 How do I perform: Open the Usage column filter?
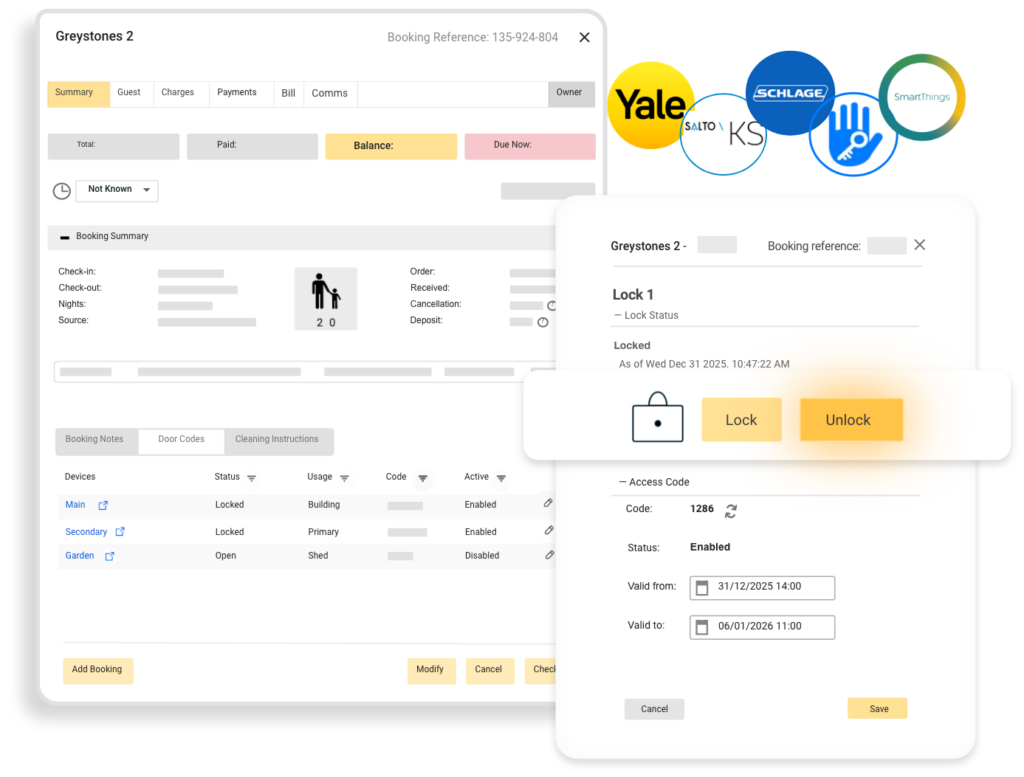[344, 478]
